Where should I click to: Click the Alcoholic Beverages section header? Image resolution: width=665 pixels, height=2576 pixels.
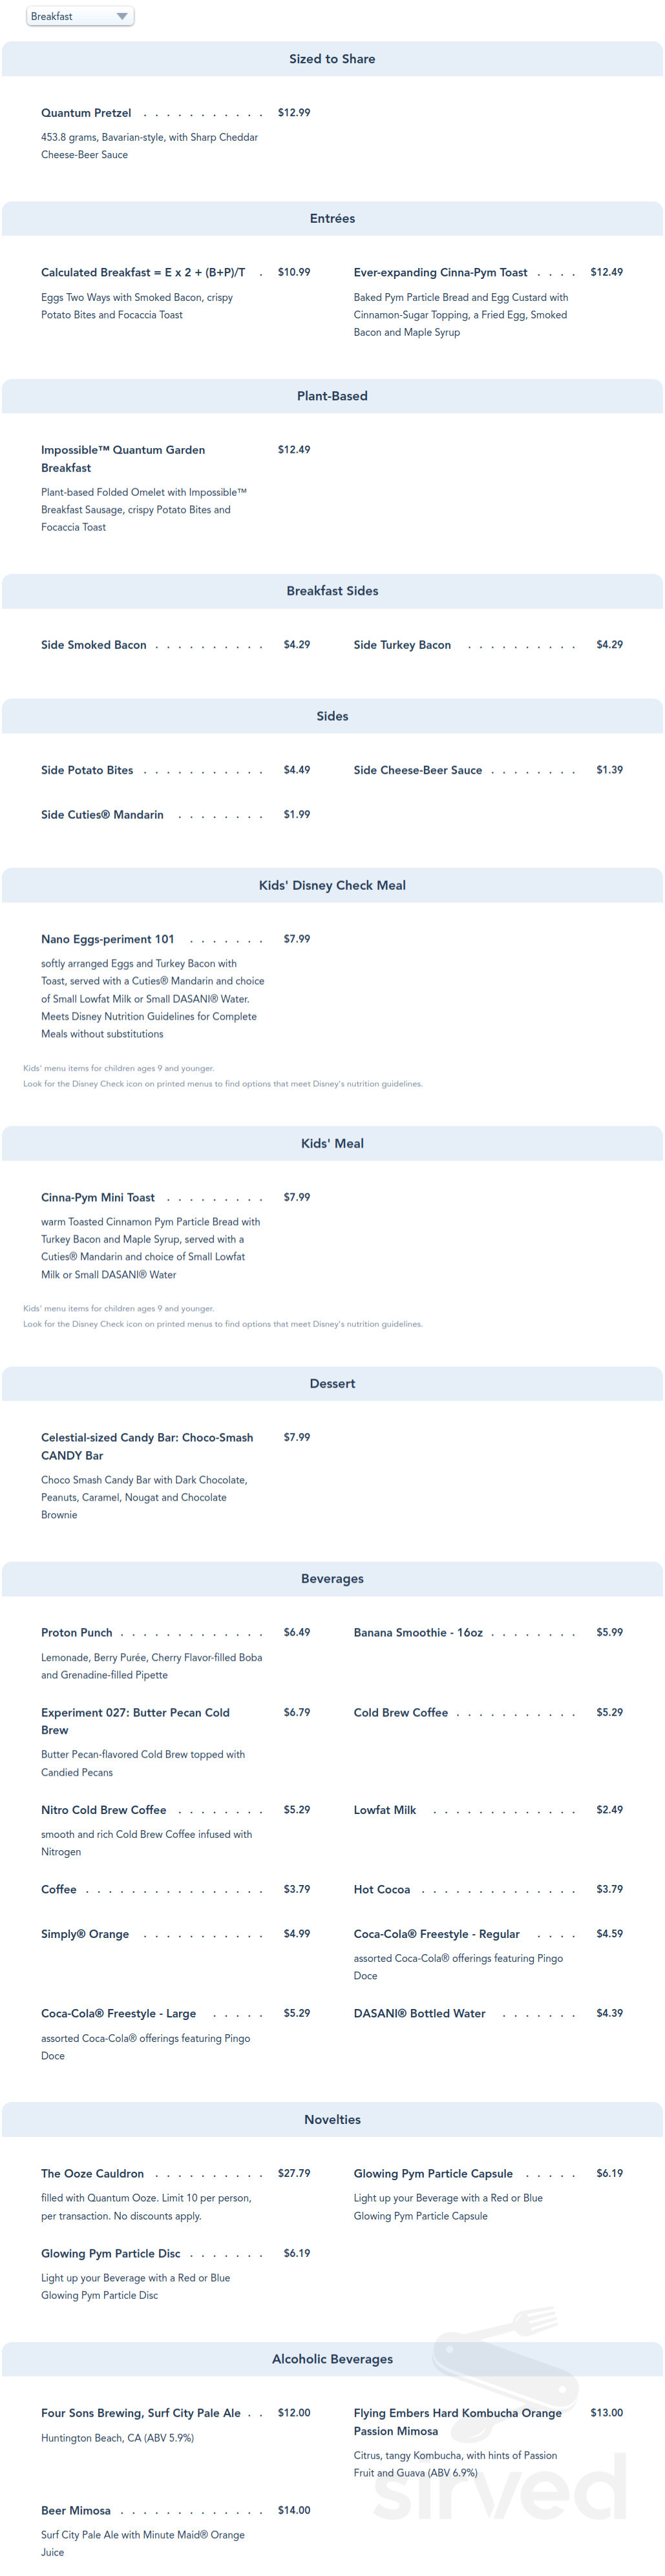332,2359
